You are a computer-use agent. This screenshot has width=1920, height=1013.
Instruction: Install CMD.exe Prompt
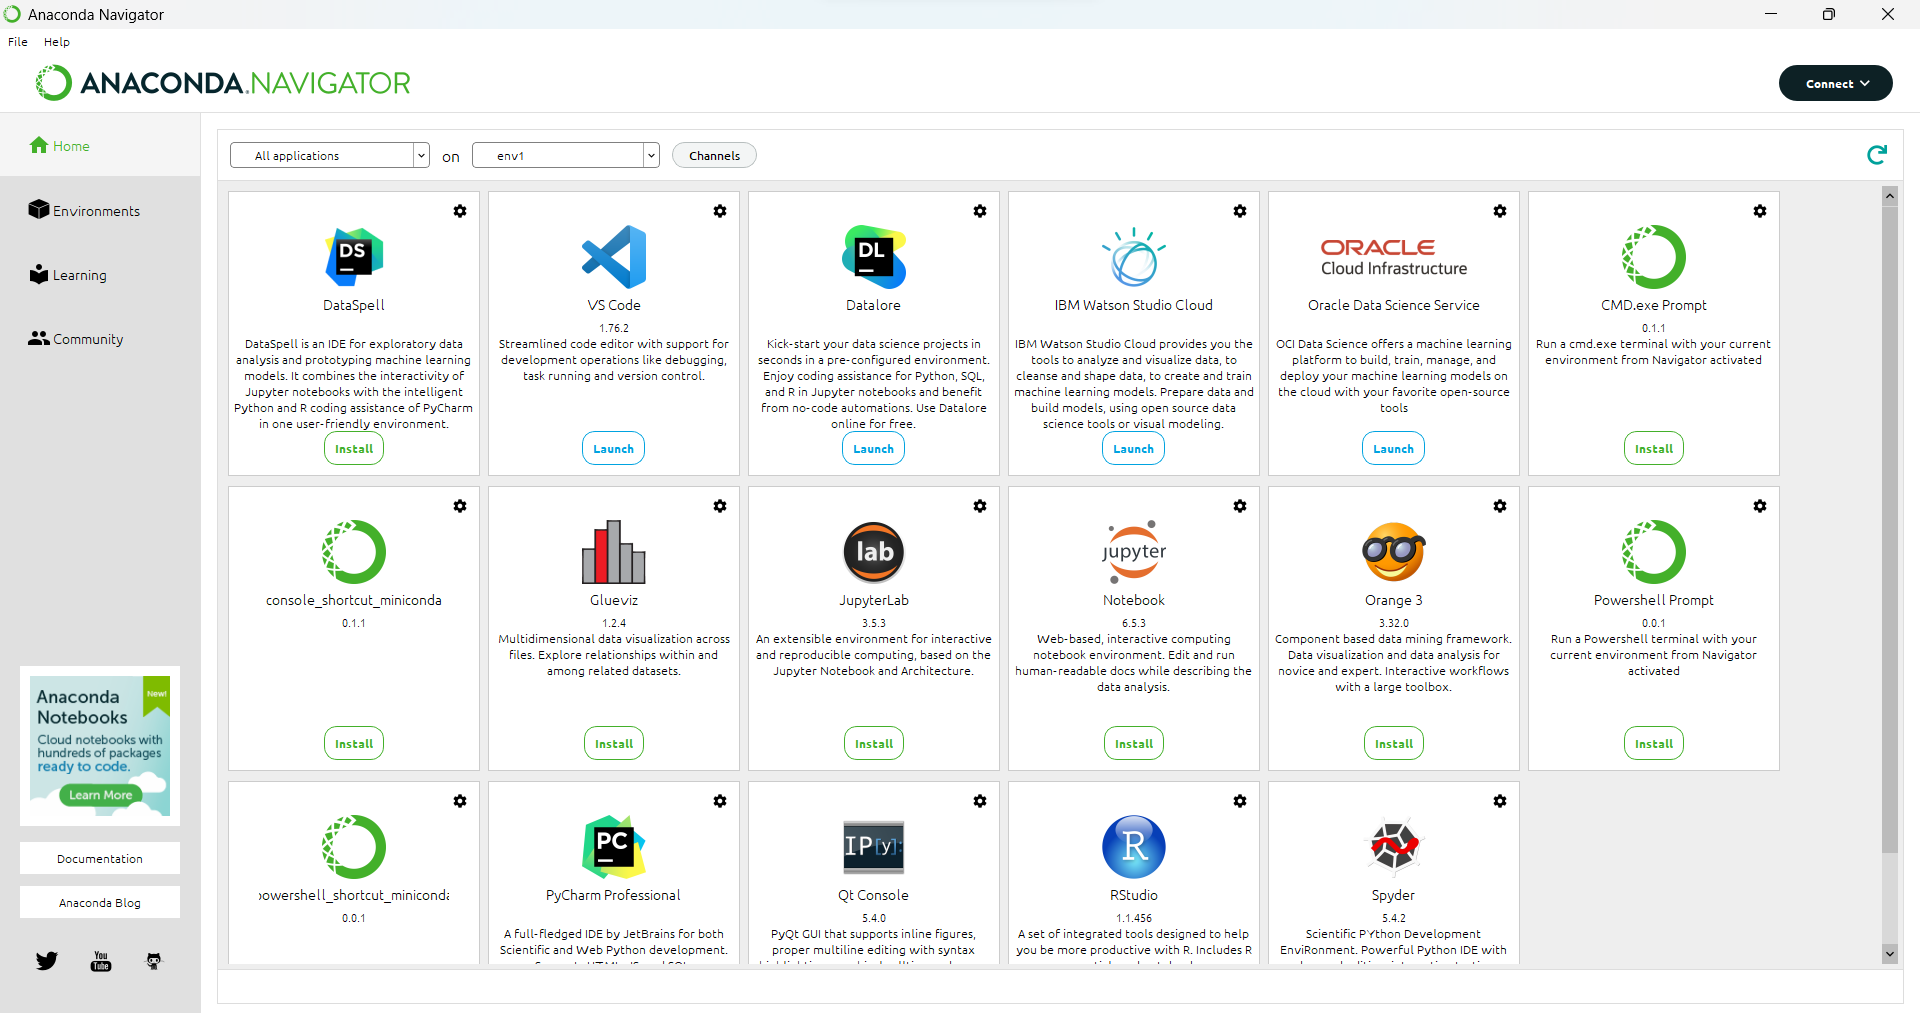click(x=1654, y=449)
